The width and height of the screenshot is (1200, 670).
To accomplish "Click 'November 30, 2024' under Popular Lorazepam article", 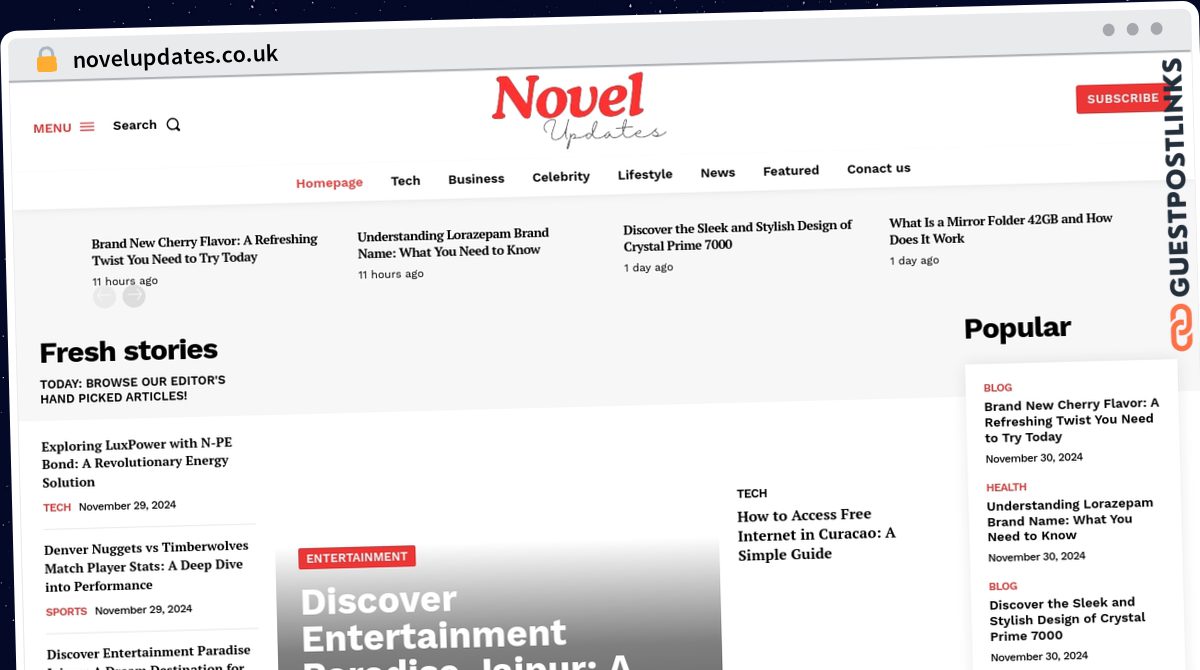I will (x=1036, y=557).
